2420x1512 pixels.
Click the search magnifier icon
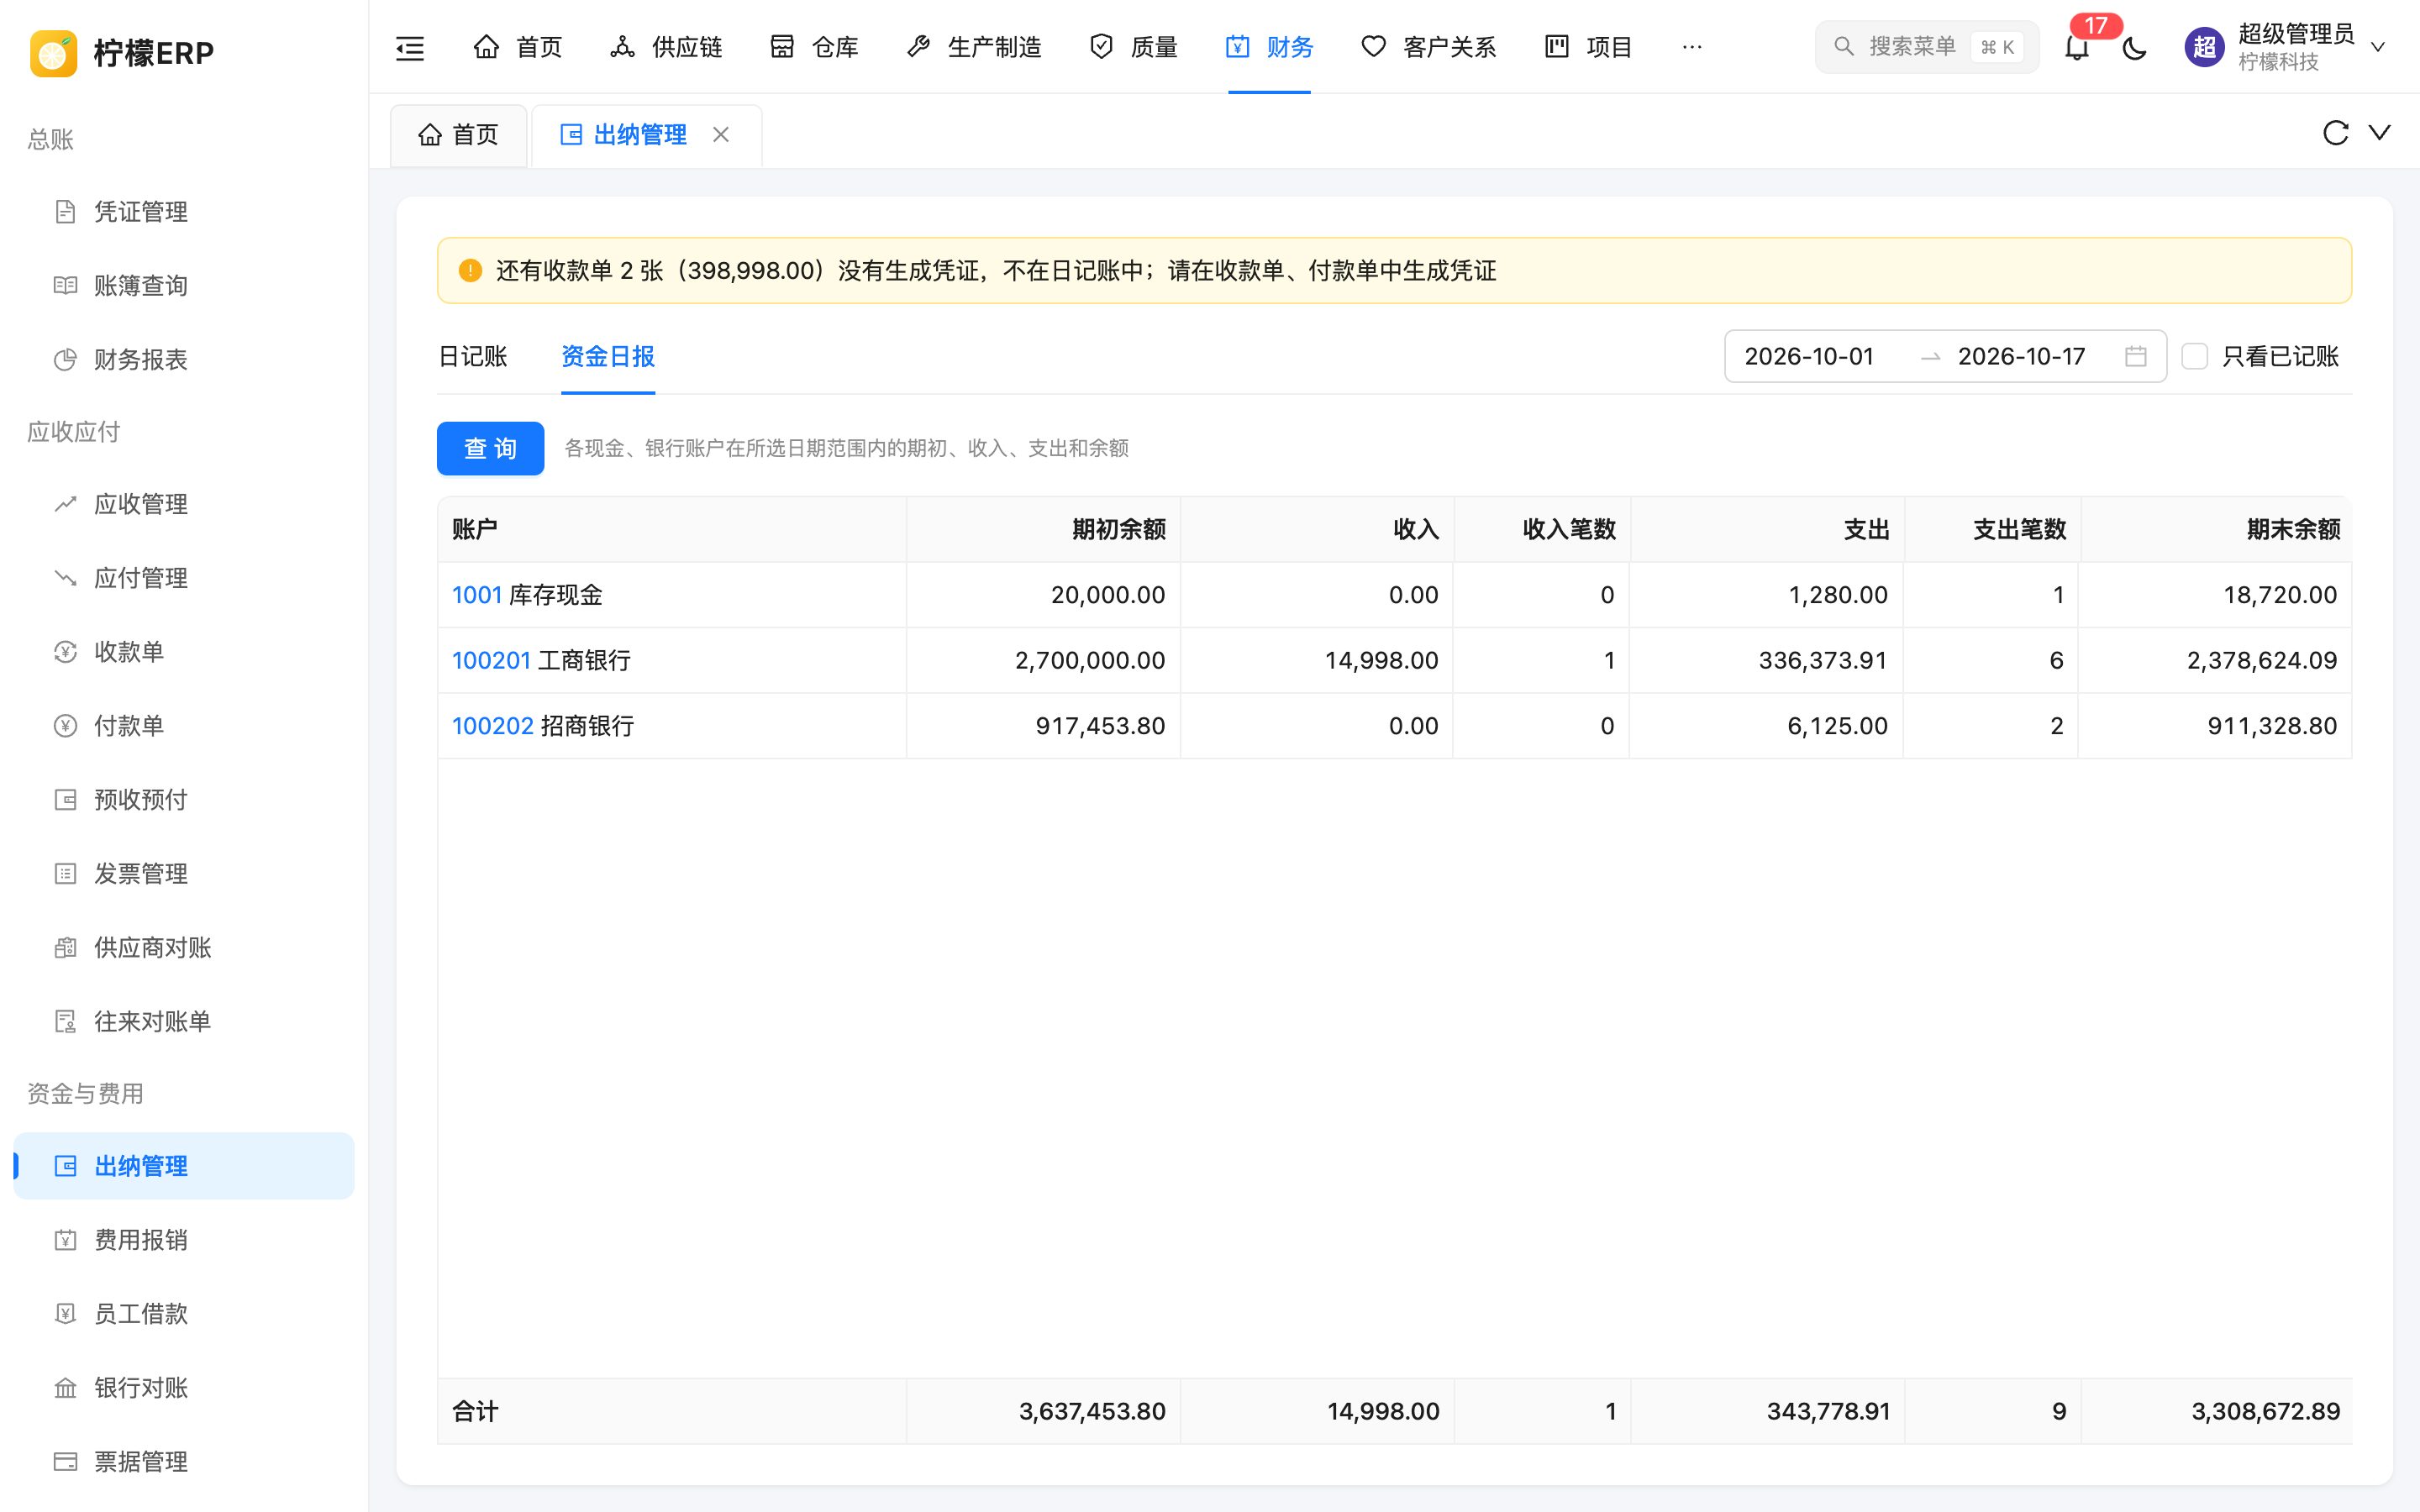[x=1843, y=47]
